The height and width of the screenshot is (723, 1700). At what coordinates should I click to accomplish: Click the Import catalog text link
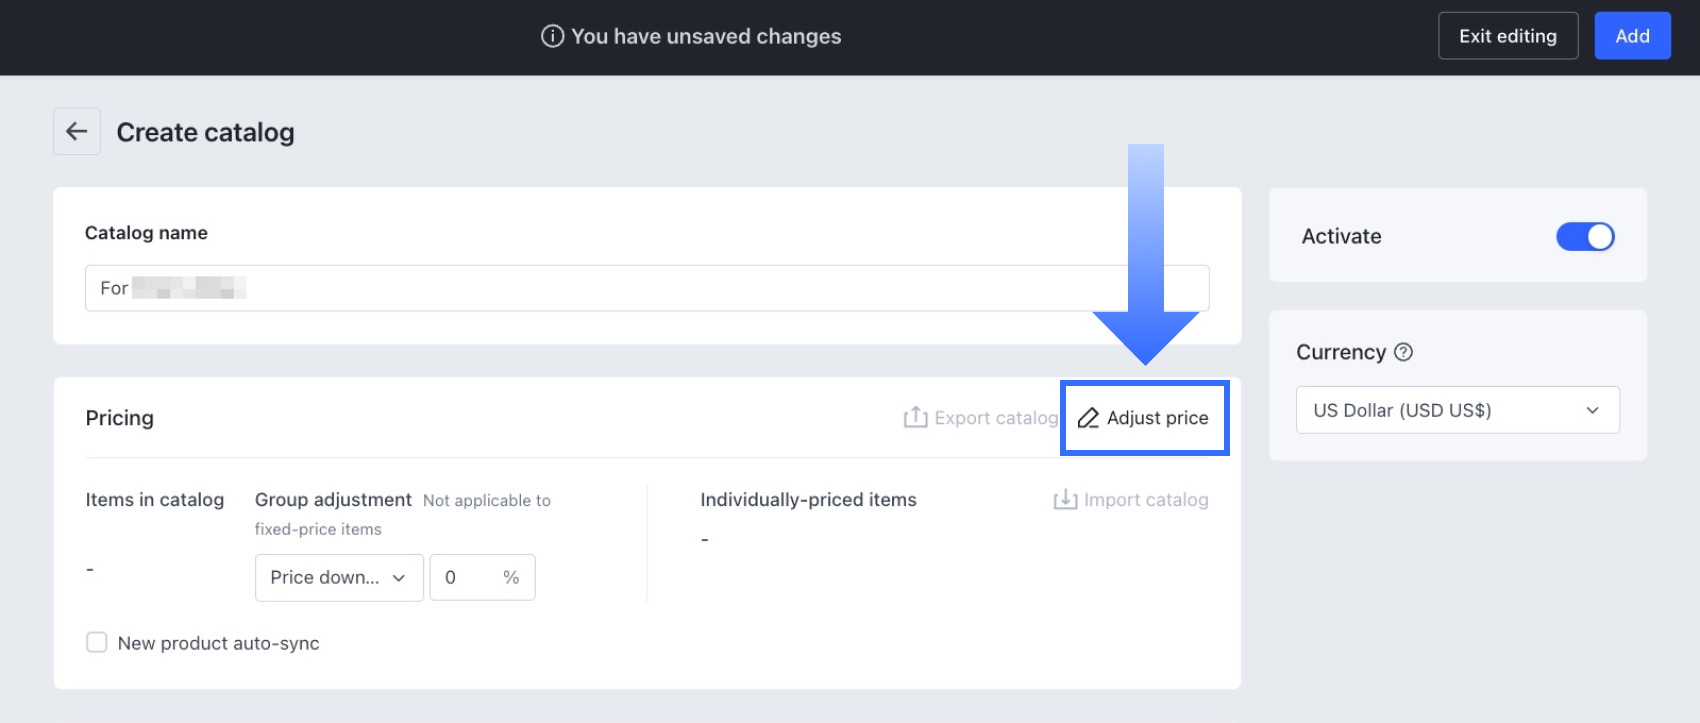(x=1146, y=499)
